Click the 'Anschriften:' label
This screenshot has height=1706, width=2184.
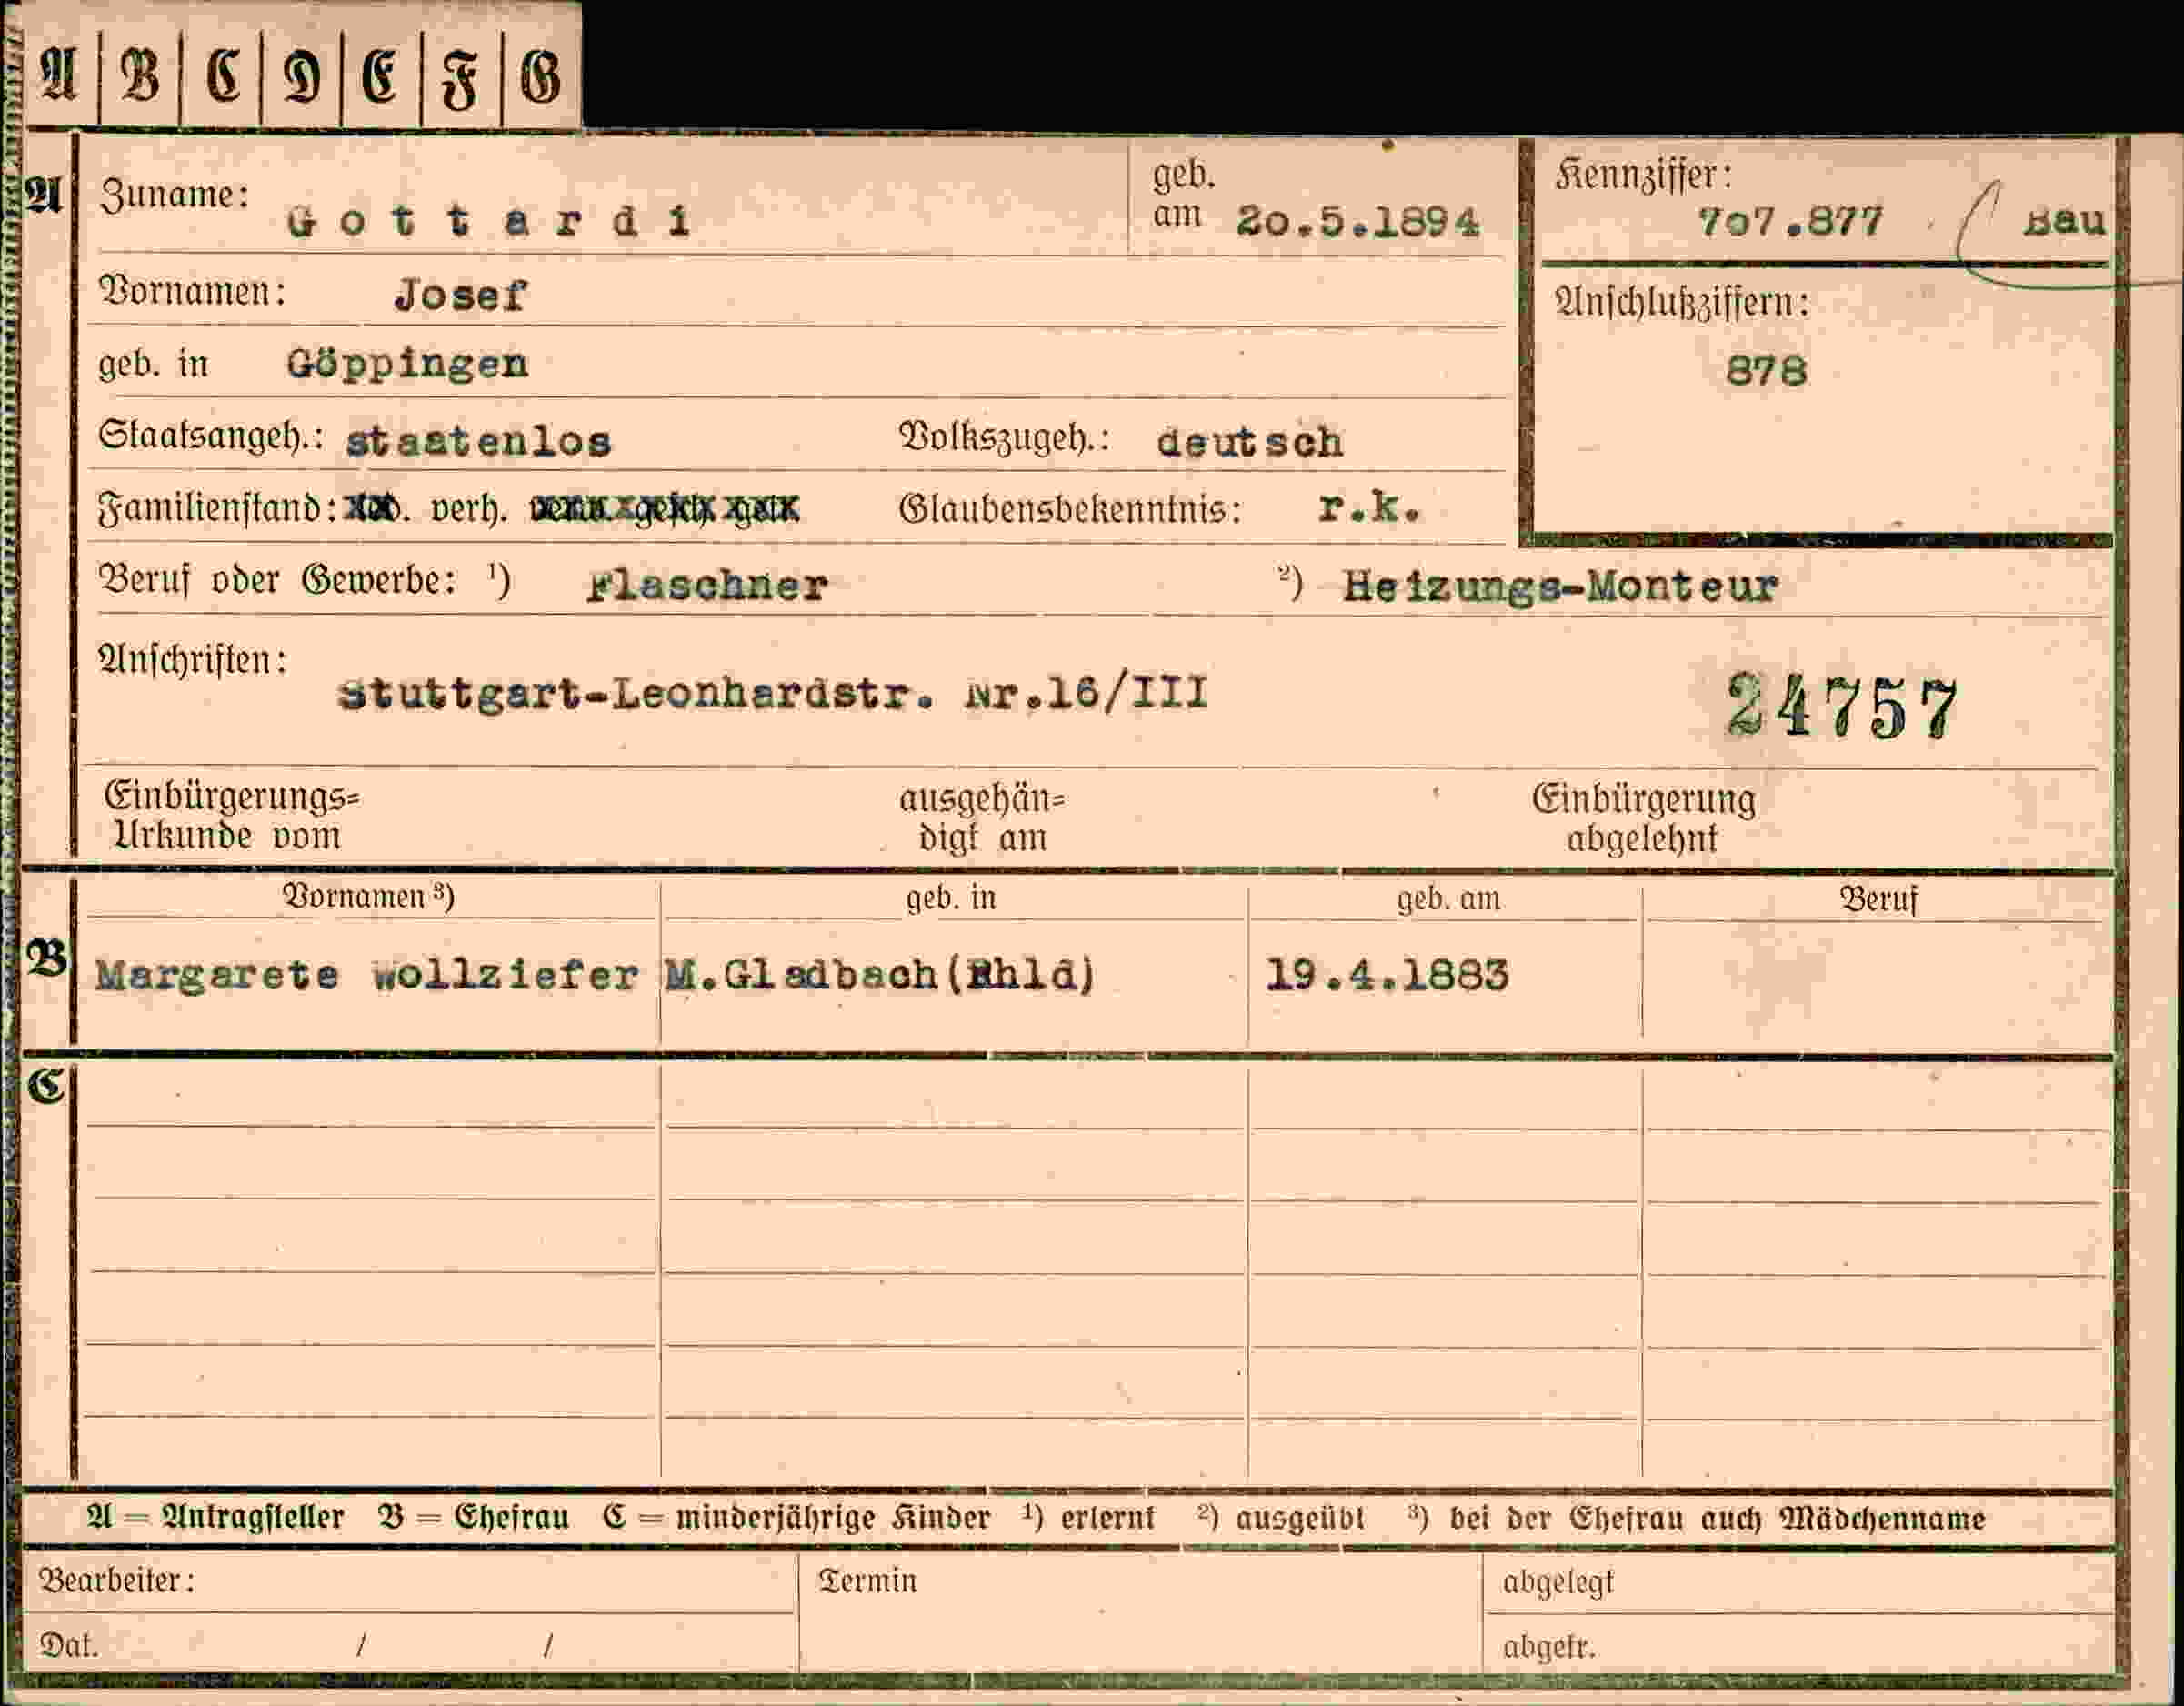[192, 660]
